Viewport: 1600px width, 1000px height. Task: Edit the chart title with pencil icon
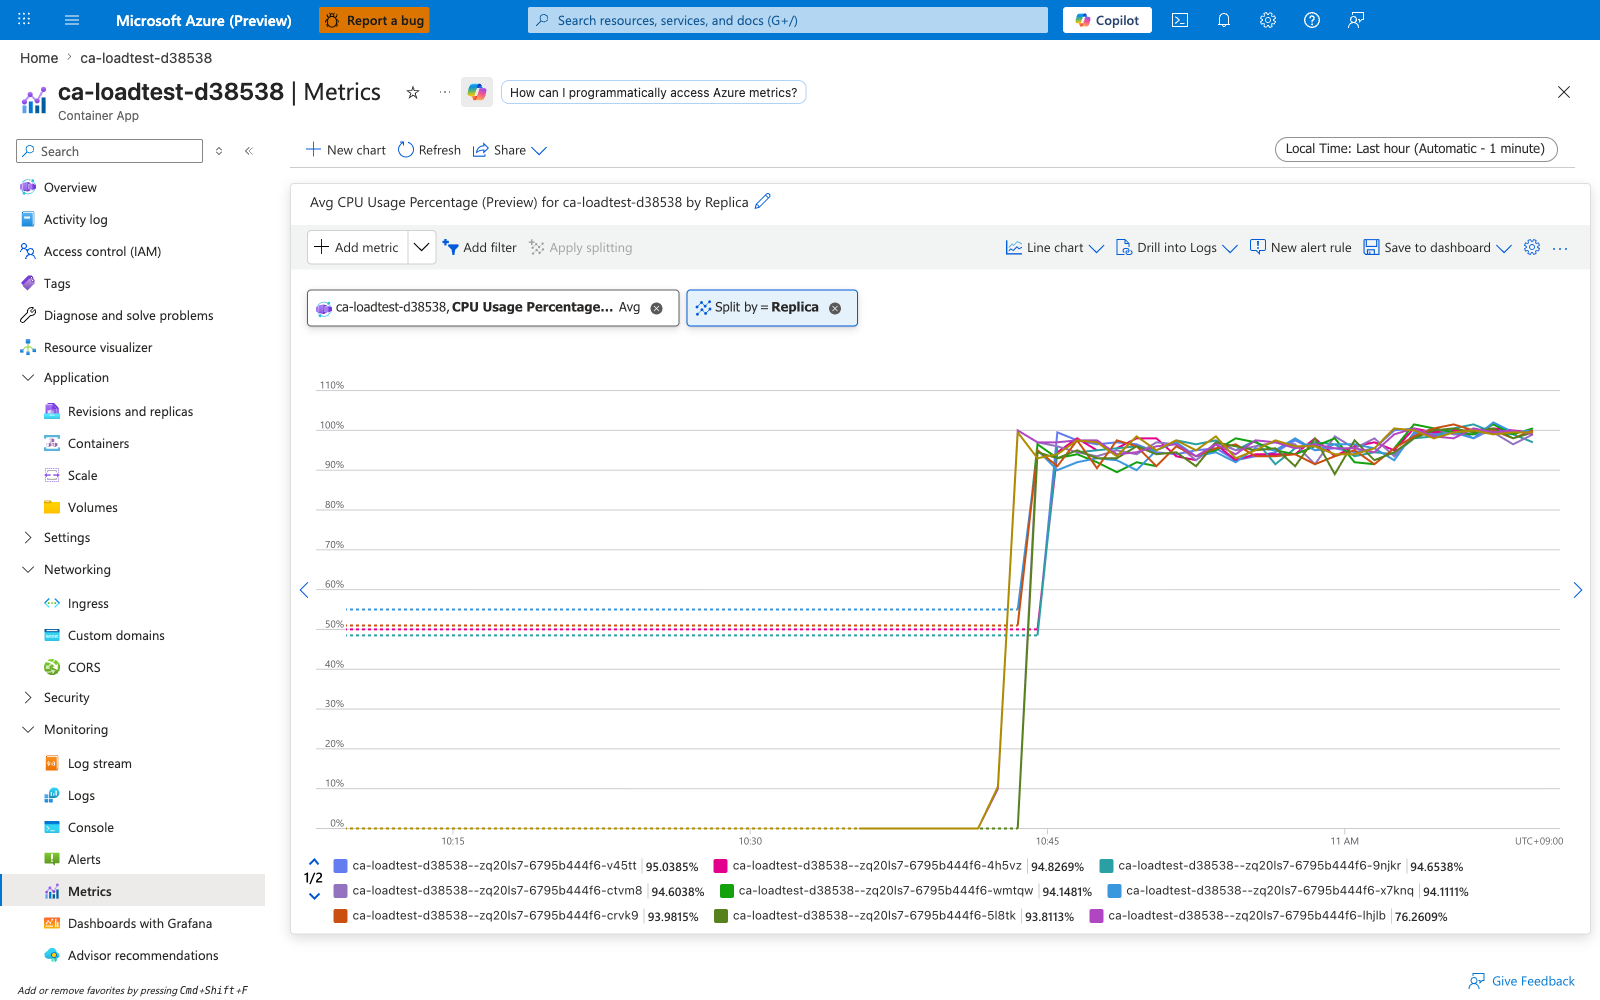click(x=763, y=201)
